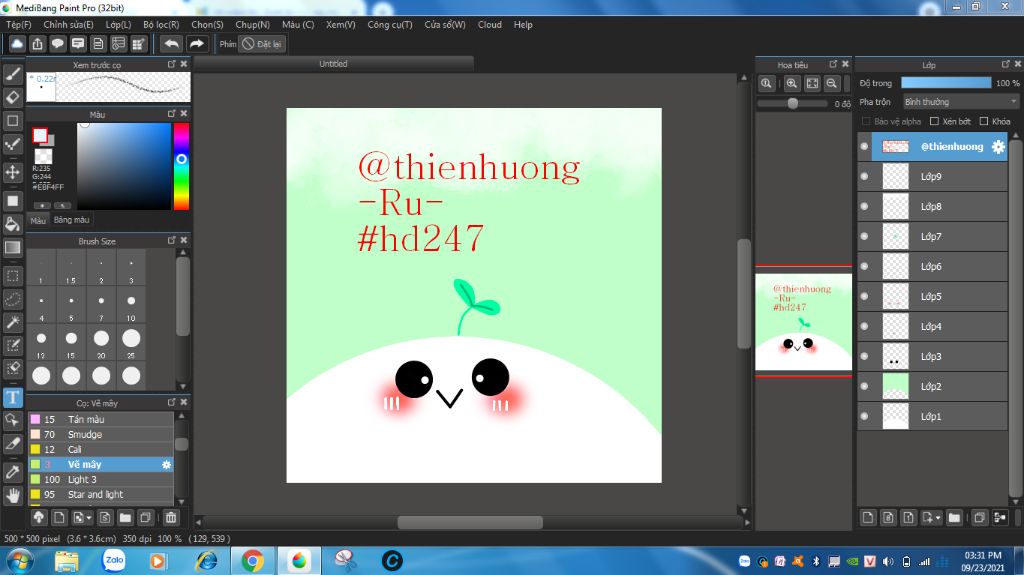Select the Gradient tool
Image resolution: width=1024 pixels, height=575 pixels.
(12, 248)
